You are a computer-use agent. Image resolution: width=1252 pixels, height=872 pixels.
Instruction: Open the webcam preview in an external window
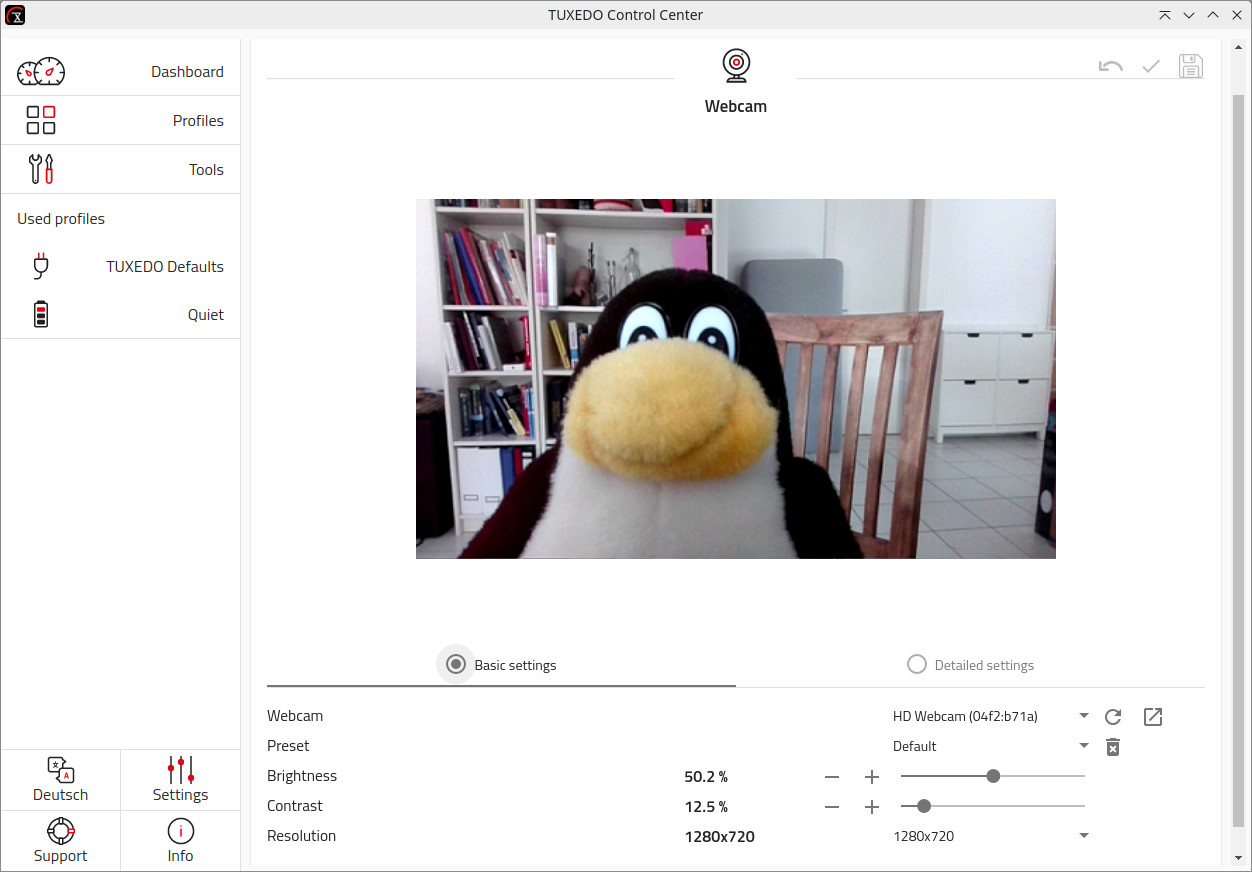1153,717
